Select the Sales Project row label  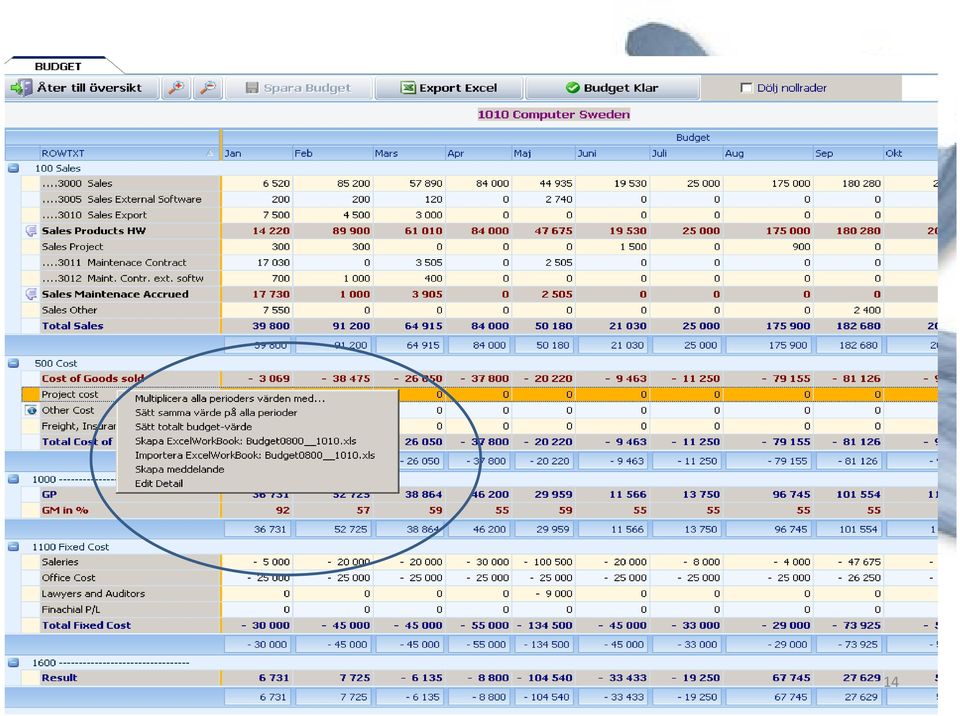(72, 246)
